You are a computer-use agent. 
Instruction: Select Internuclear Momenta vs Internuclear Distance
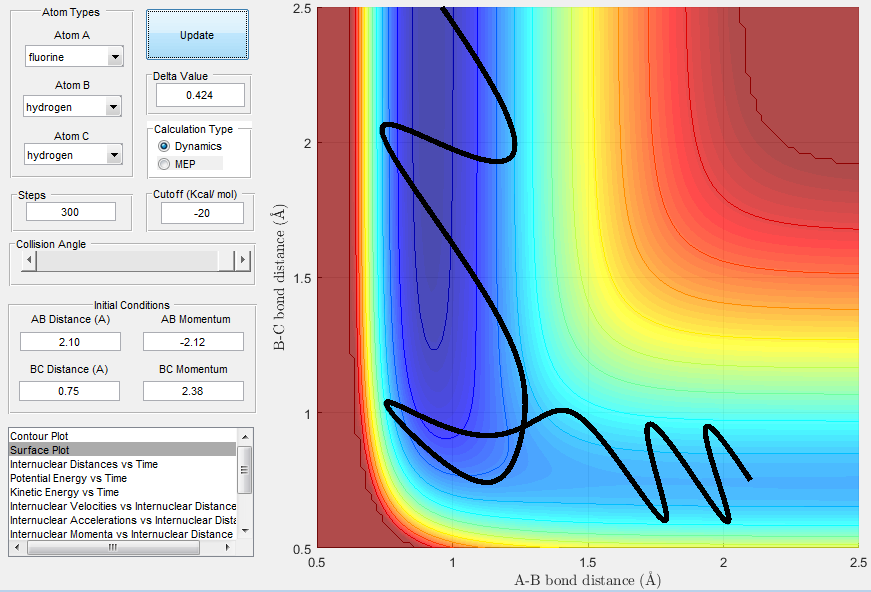(x=123, y=534)
